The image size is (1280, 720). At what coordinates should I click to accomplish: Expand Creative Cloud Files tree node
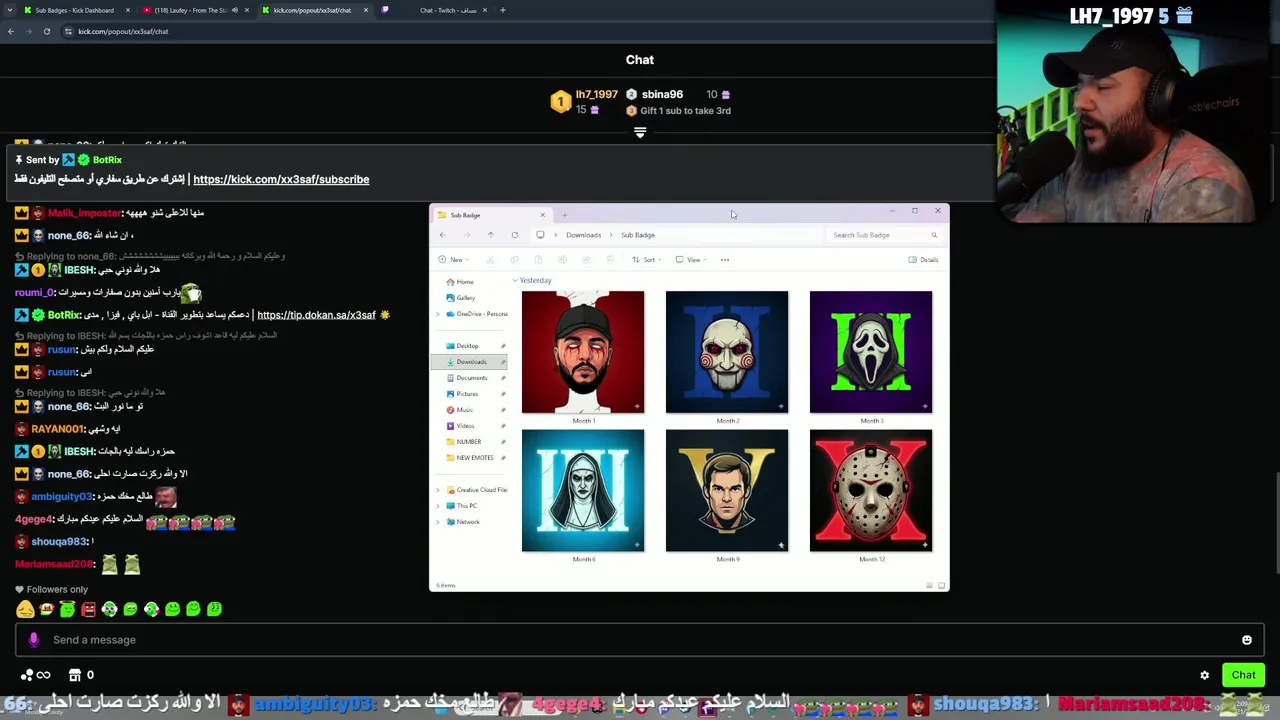437,490
